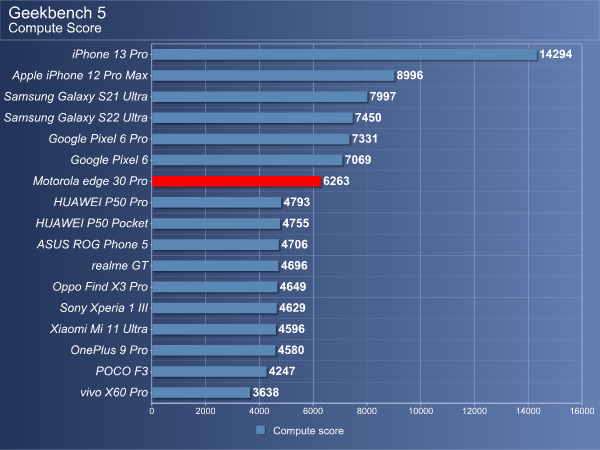This screenshot has height=450, width=600.
Task: Click the x-axis tick label 8000
Action: [367, 411]
